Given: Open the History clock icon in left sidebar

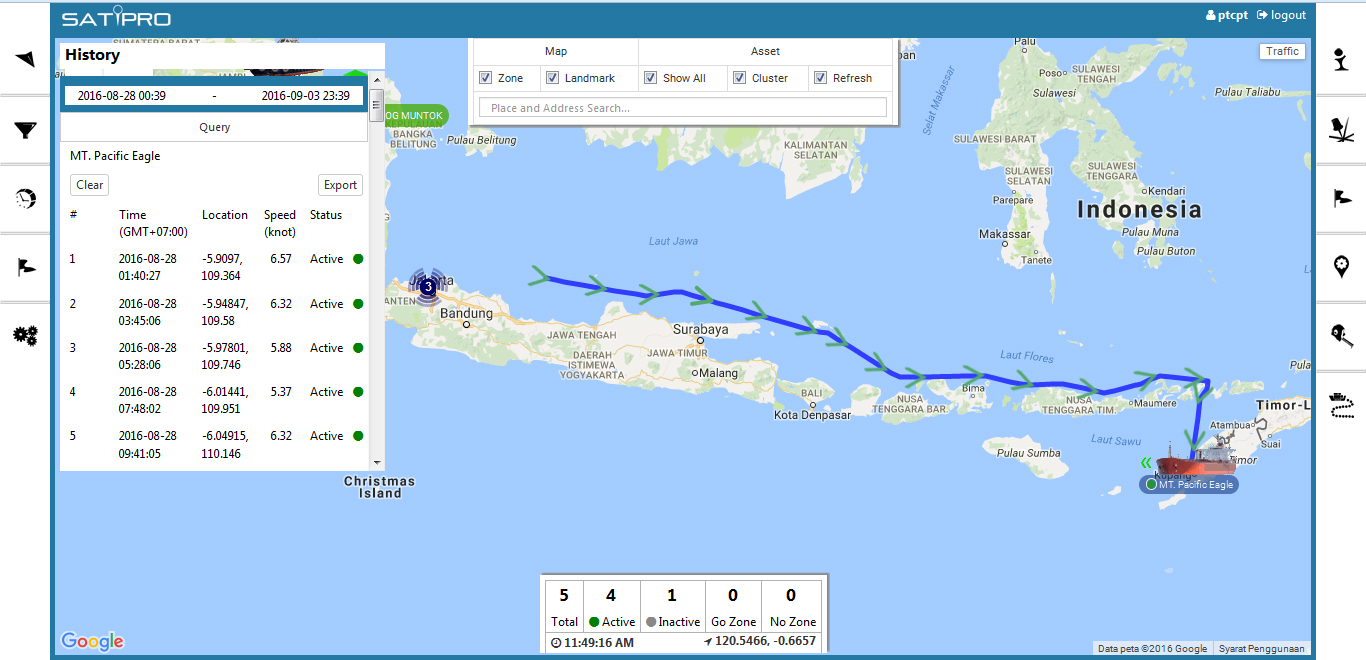Looking at the screenshot, I should click(x=25, y=197).
